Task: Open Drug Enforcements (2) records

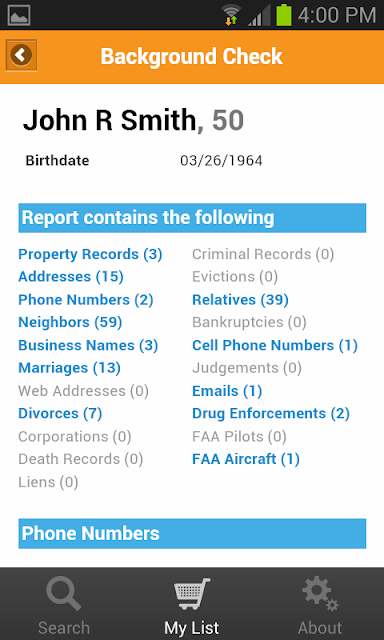Action: (271, 413)
